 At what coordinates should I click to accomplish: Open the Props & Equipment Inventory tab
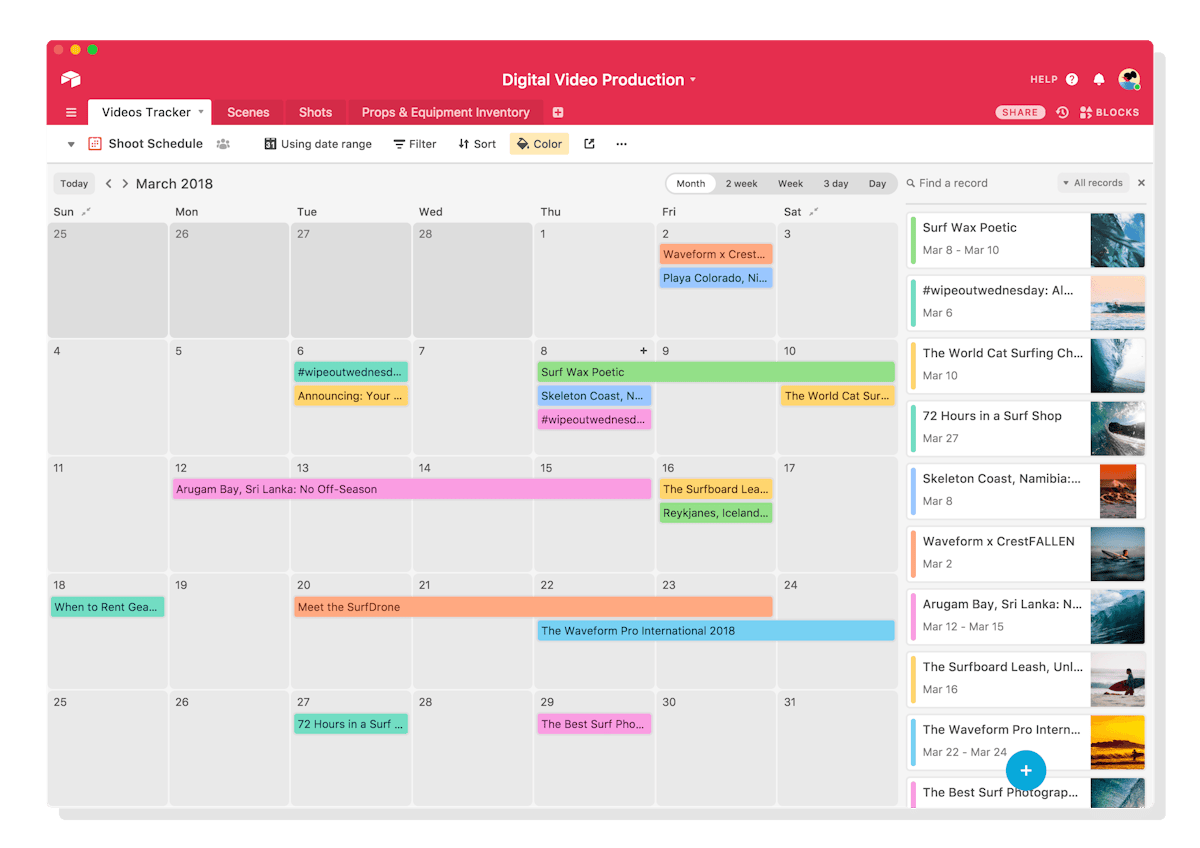click(445, 113)
